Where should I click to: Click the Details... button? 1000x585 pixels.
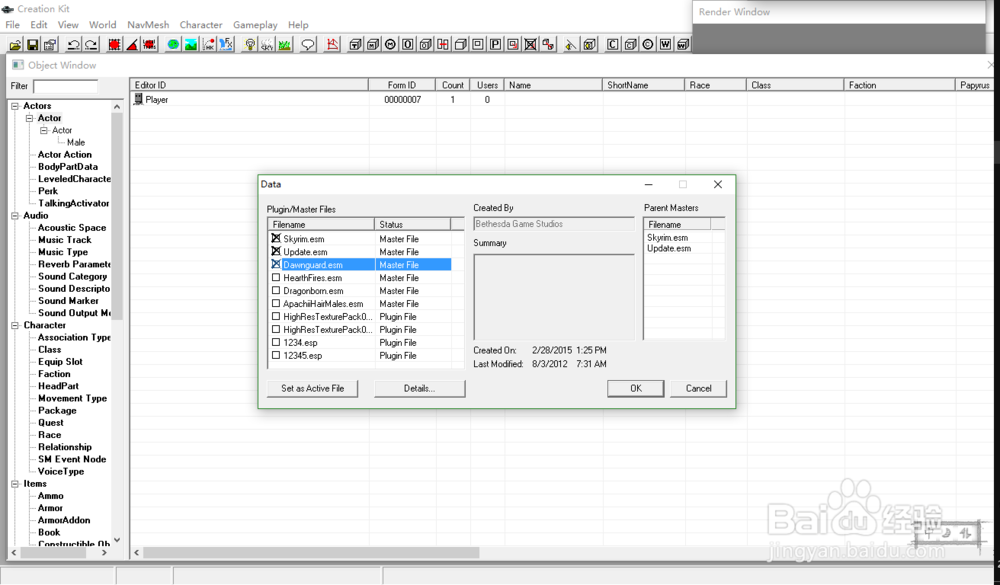[x=420, y=389]
